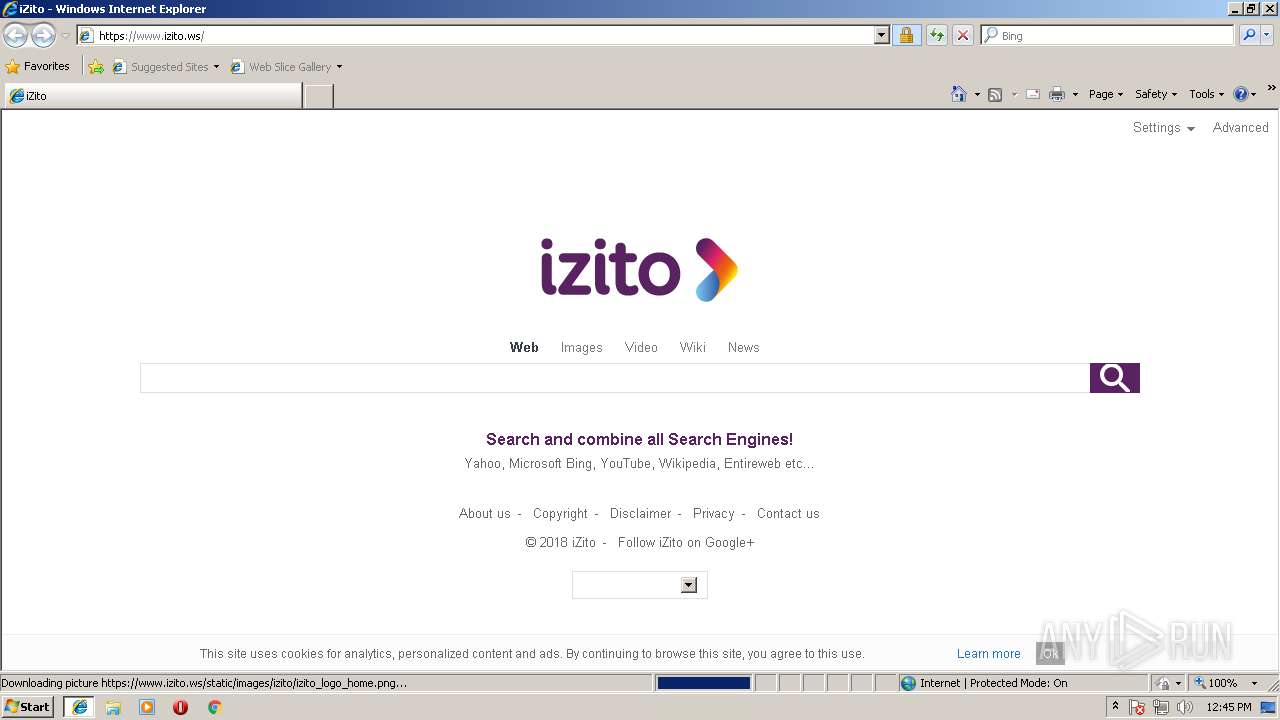Click the red Stop loading icon
This screenshot has height=720, width=1280.
[962, 35]
